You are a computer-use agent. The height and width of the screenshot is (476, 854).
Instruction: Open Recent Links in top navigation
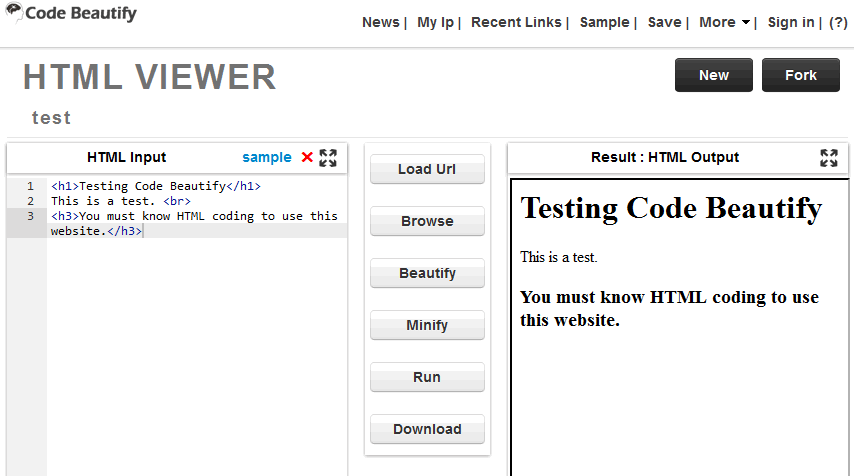click(x=516, y=22)
